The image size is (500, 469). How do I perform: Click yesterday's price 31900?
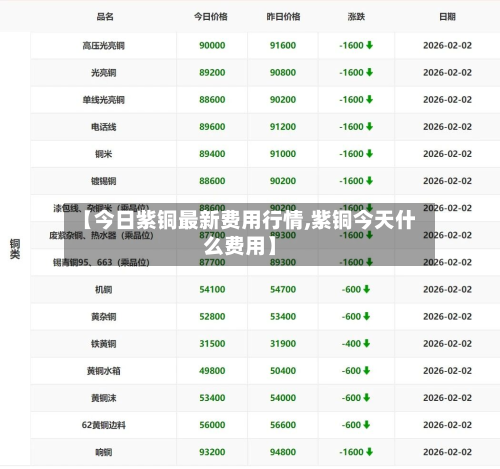click(283, 343)
